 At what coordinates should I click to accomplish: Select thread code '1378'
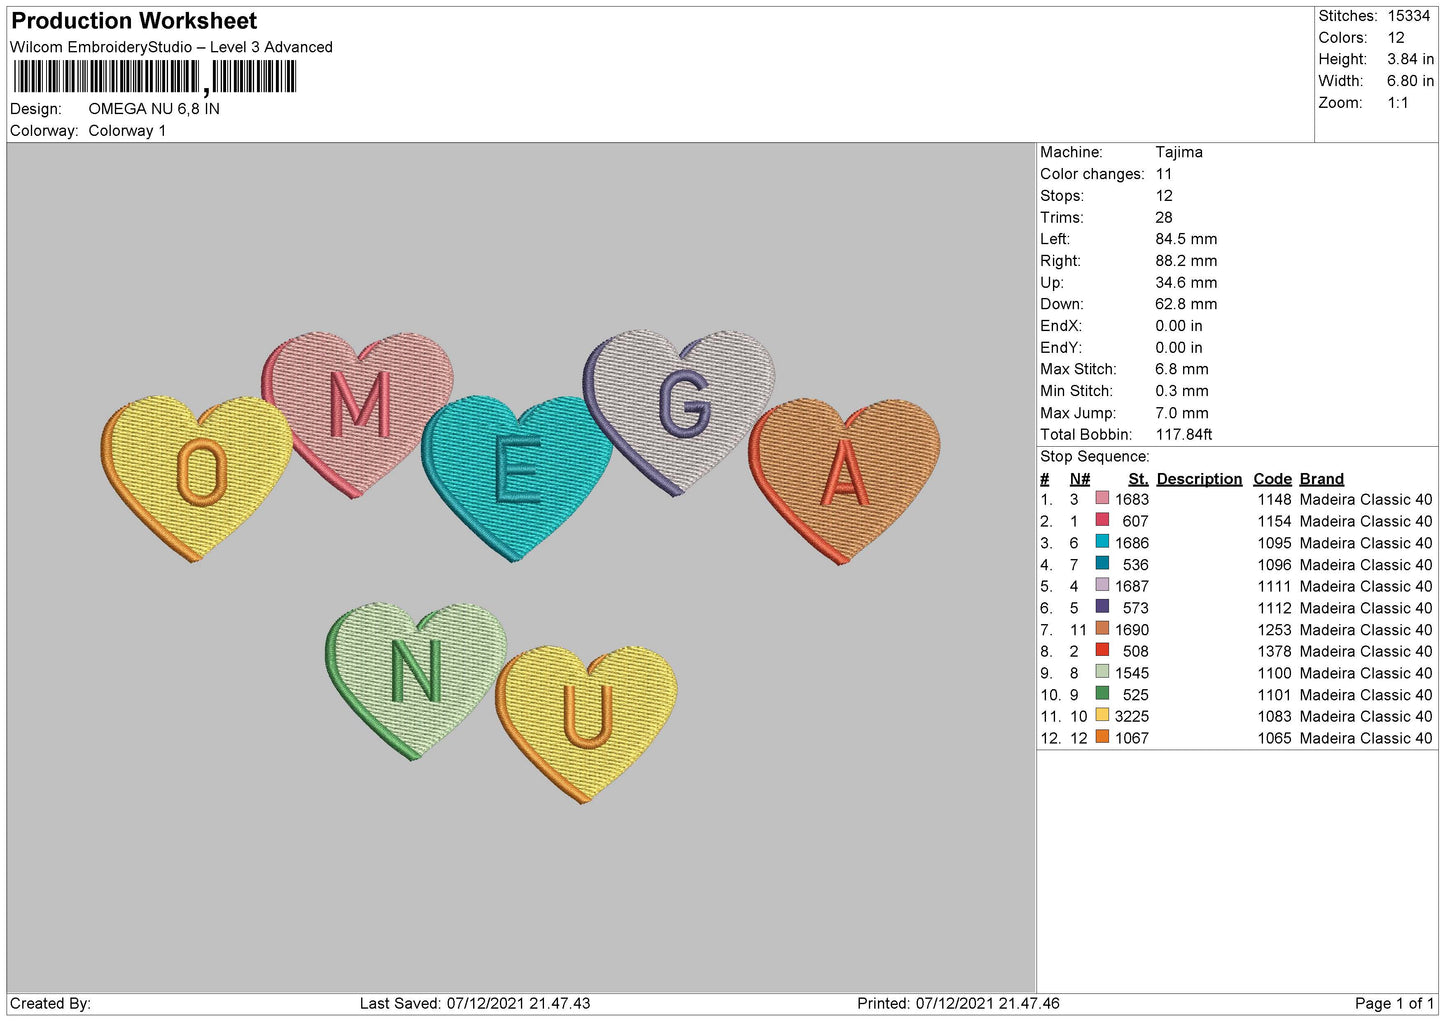1275,651
